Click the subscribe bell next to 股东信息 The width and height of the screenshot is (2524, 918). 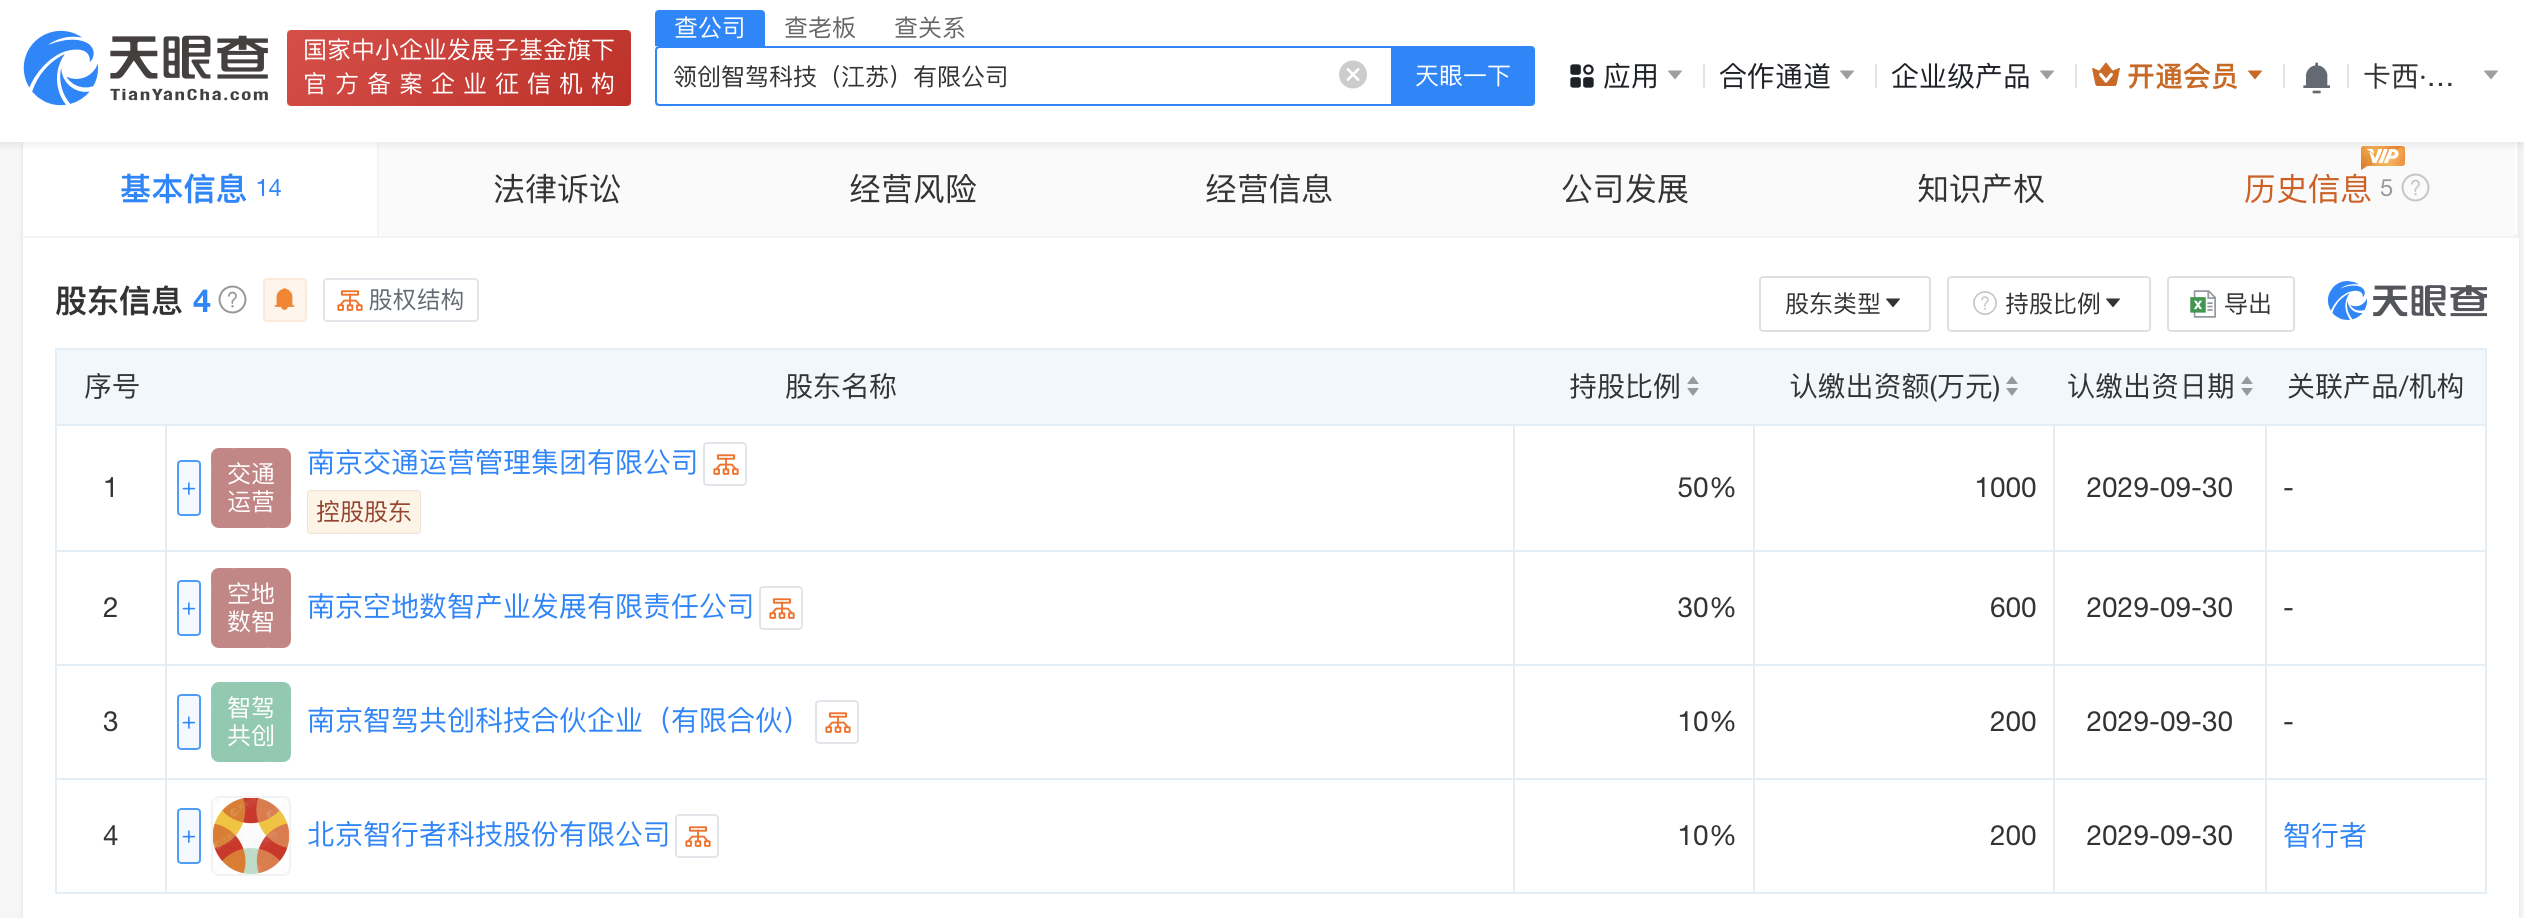(284, 299)
